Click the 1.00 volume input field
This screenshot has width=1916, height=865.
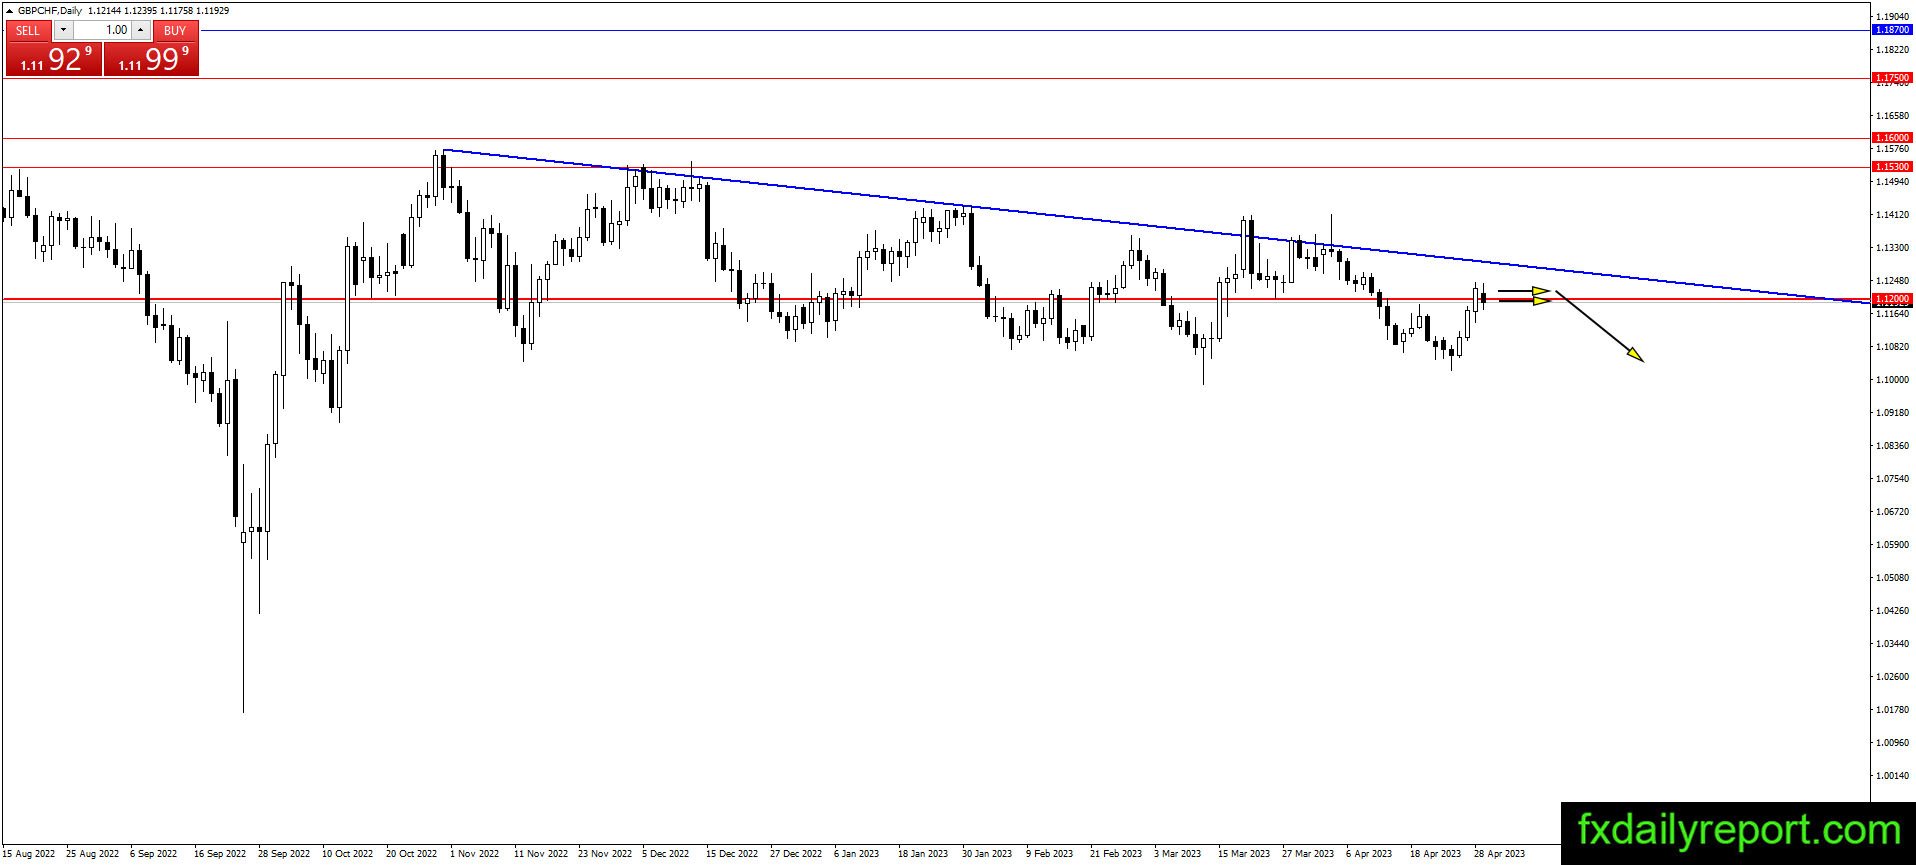(102, 30)
